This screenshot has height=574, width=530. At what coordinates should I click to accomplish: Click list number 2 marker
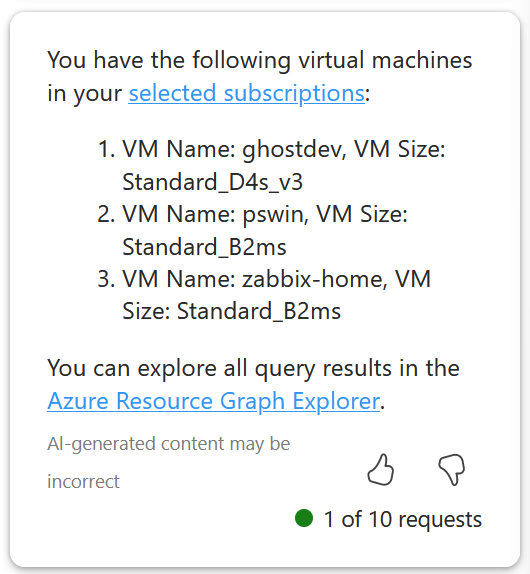(x=107, y=214)
